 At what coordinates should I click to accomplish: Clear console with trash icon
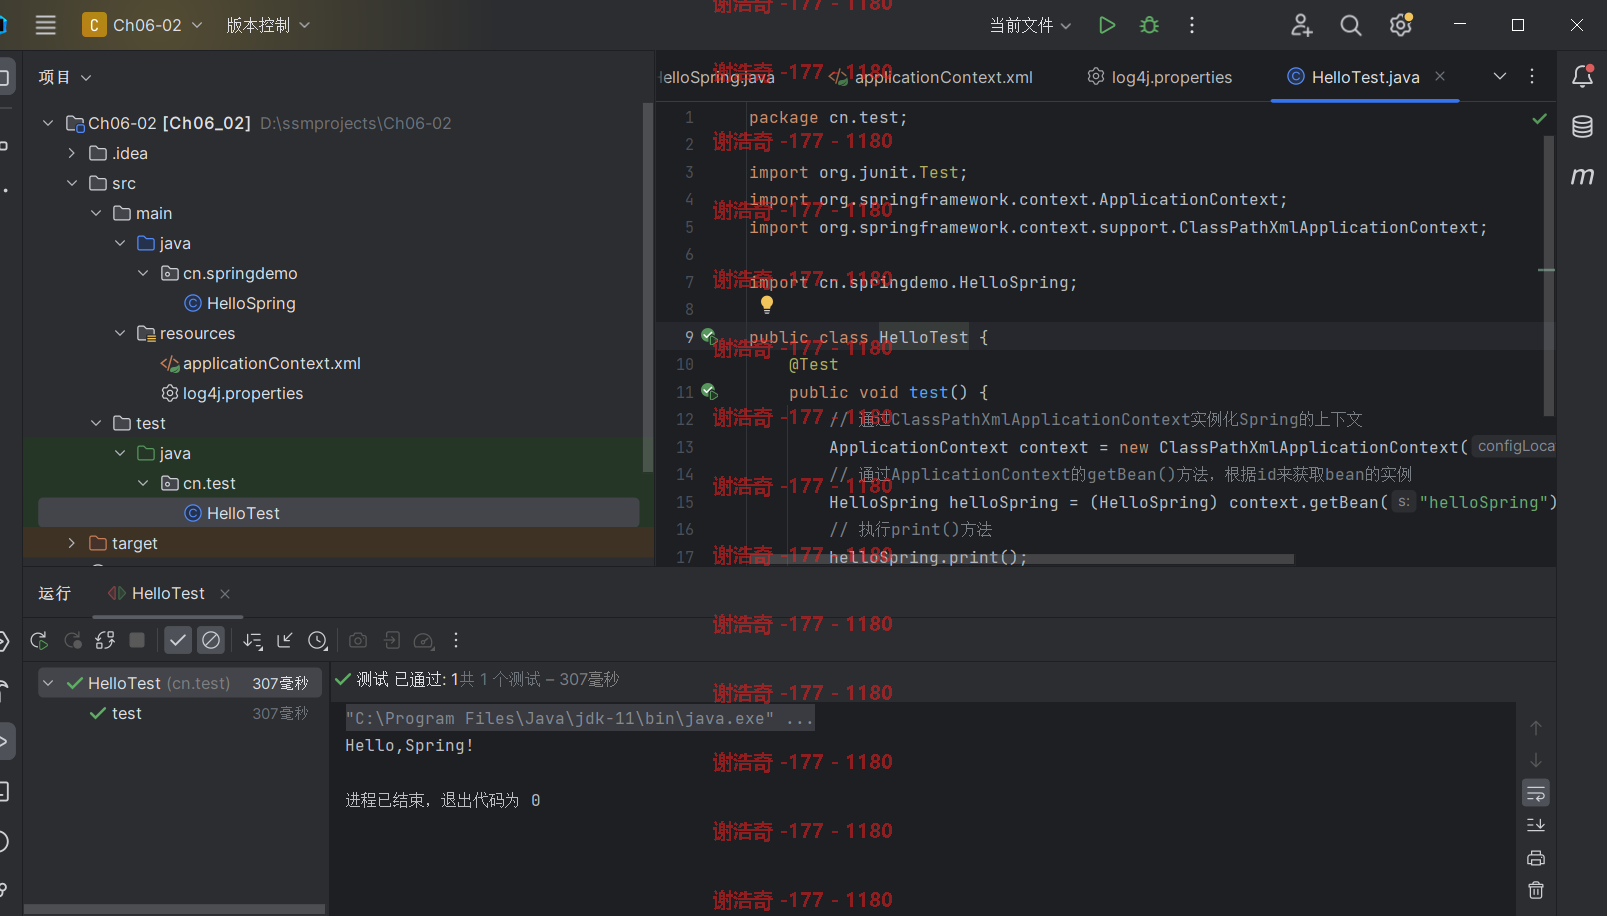[1536, 890]
